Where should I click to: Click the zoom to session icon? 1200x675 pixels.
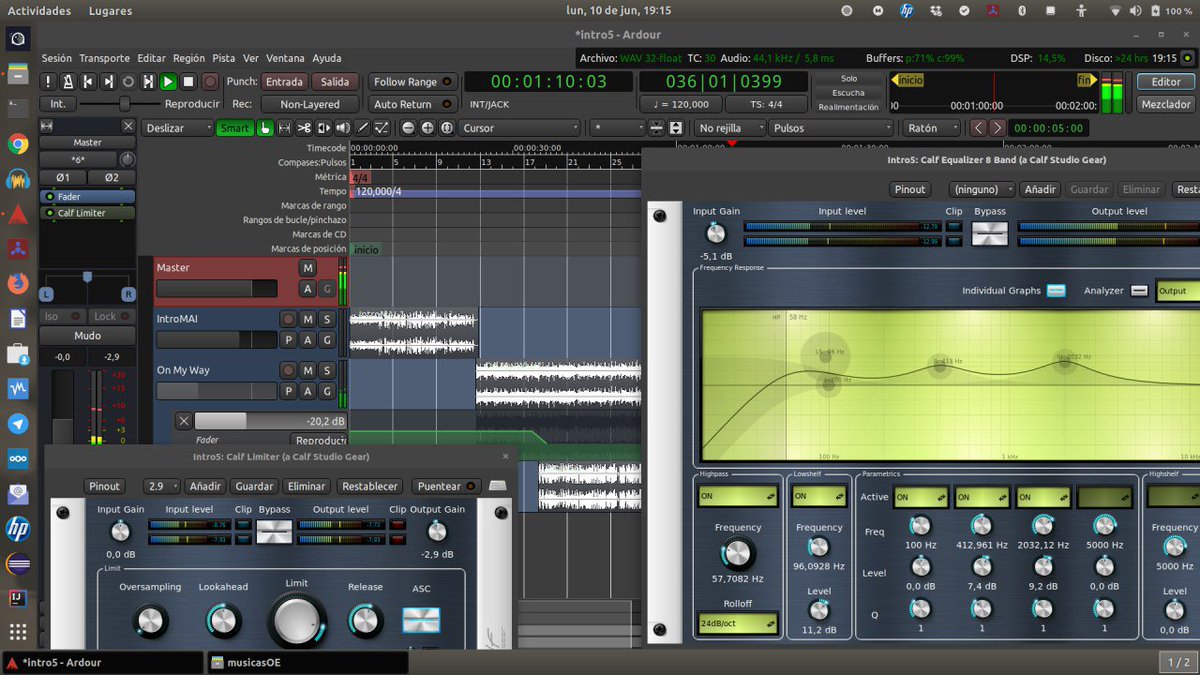[x=447, y=128]
